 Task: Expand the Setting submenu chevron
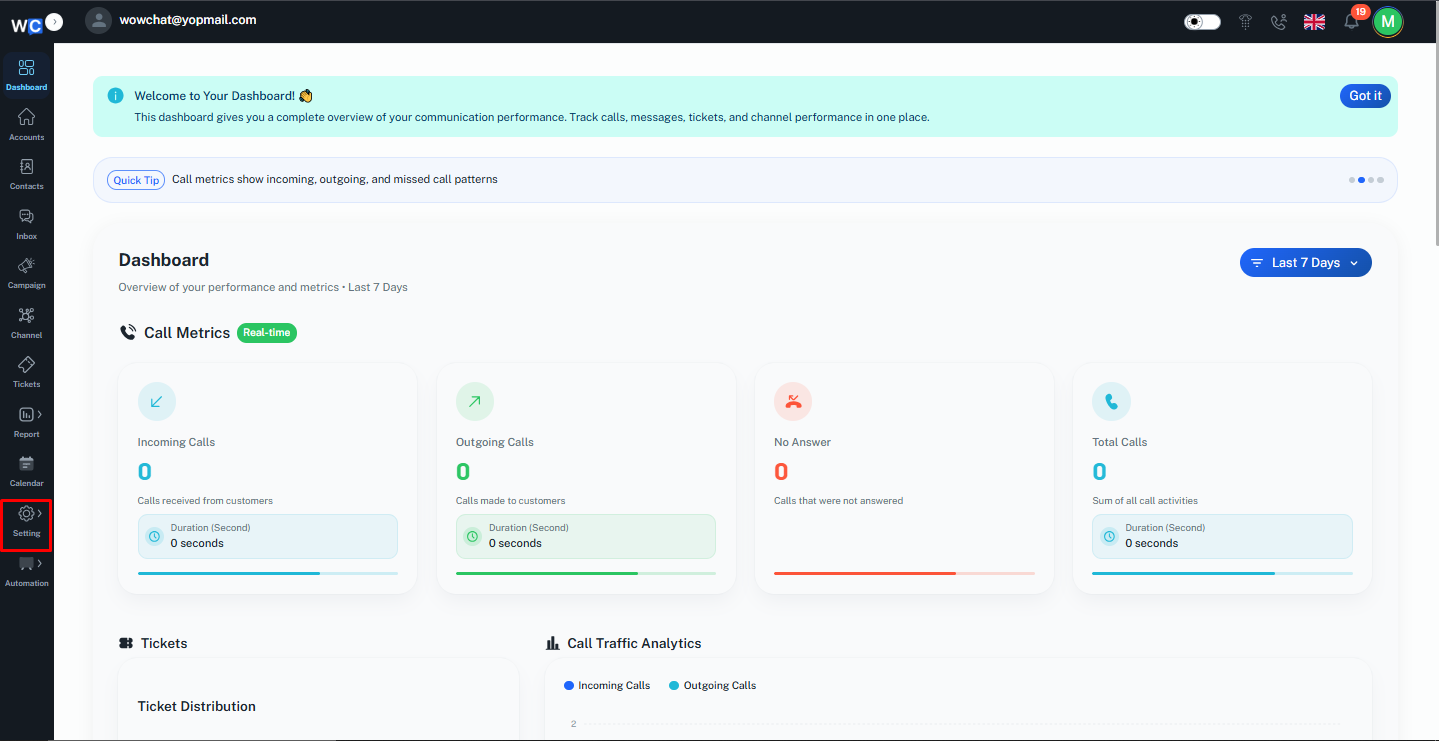pyautogui.click(x=40, y=513)
